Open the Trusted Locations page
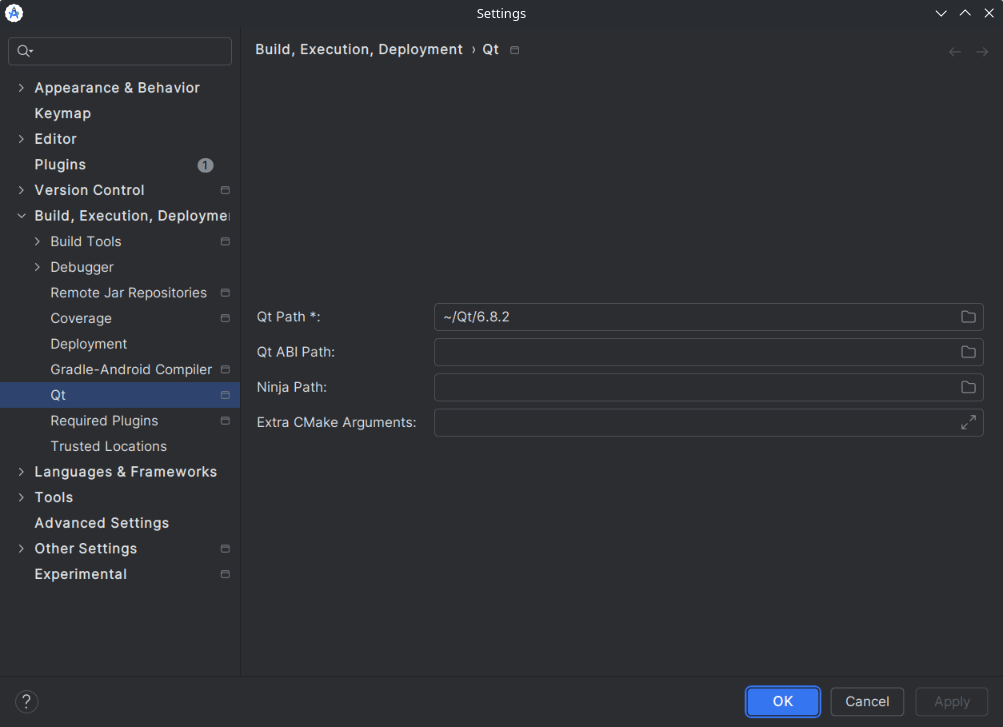Screen dimensions: 1003x727 coord(108,447)
